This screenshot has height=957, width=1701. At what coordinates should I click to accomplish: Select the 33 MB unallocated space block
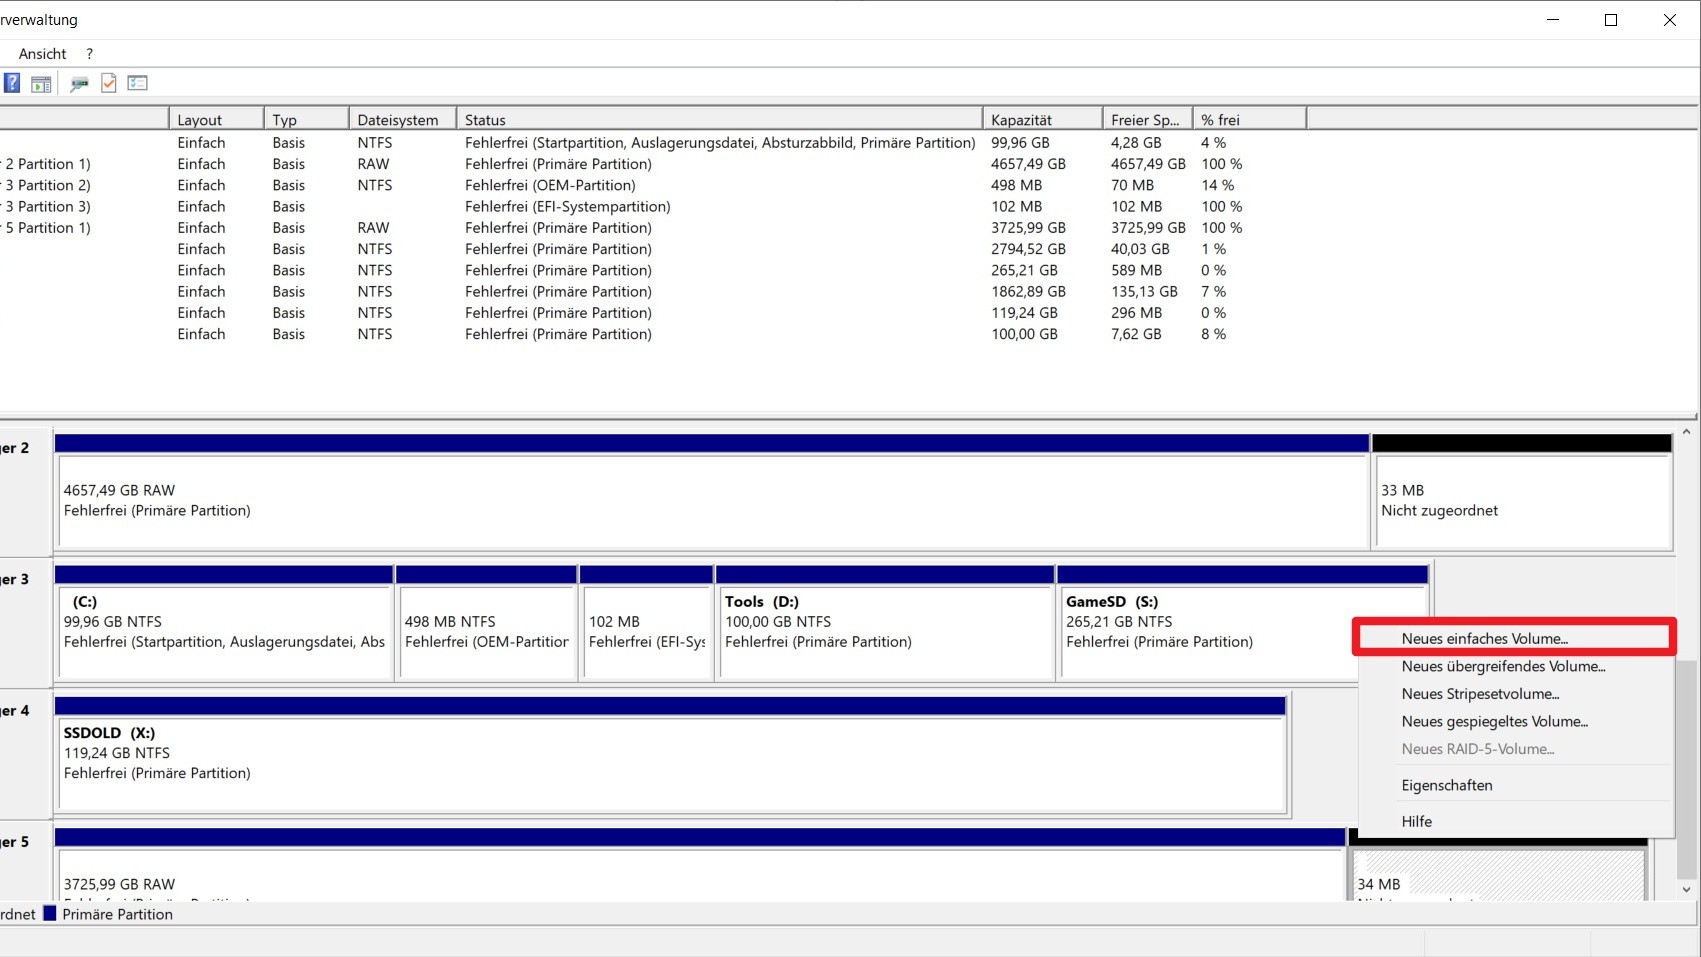1522,500
